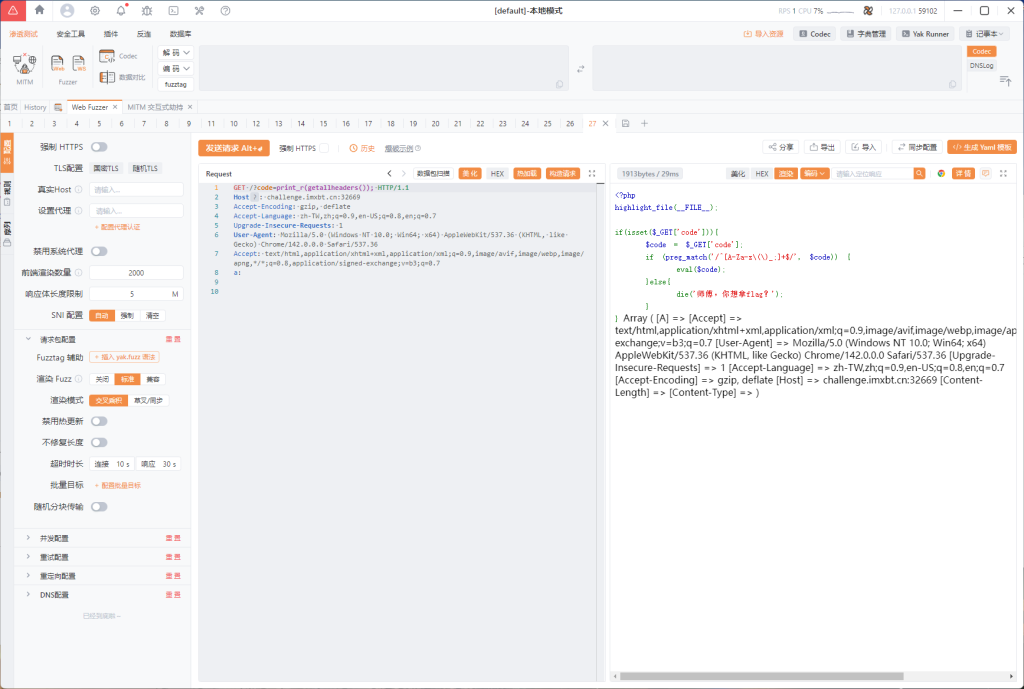Click the 发送请求 send button
Viewport: 1024px width, 689px height.
(x=234, y=148)
